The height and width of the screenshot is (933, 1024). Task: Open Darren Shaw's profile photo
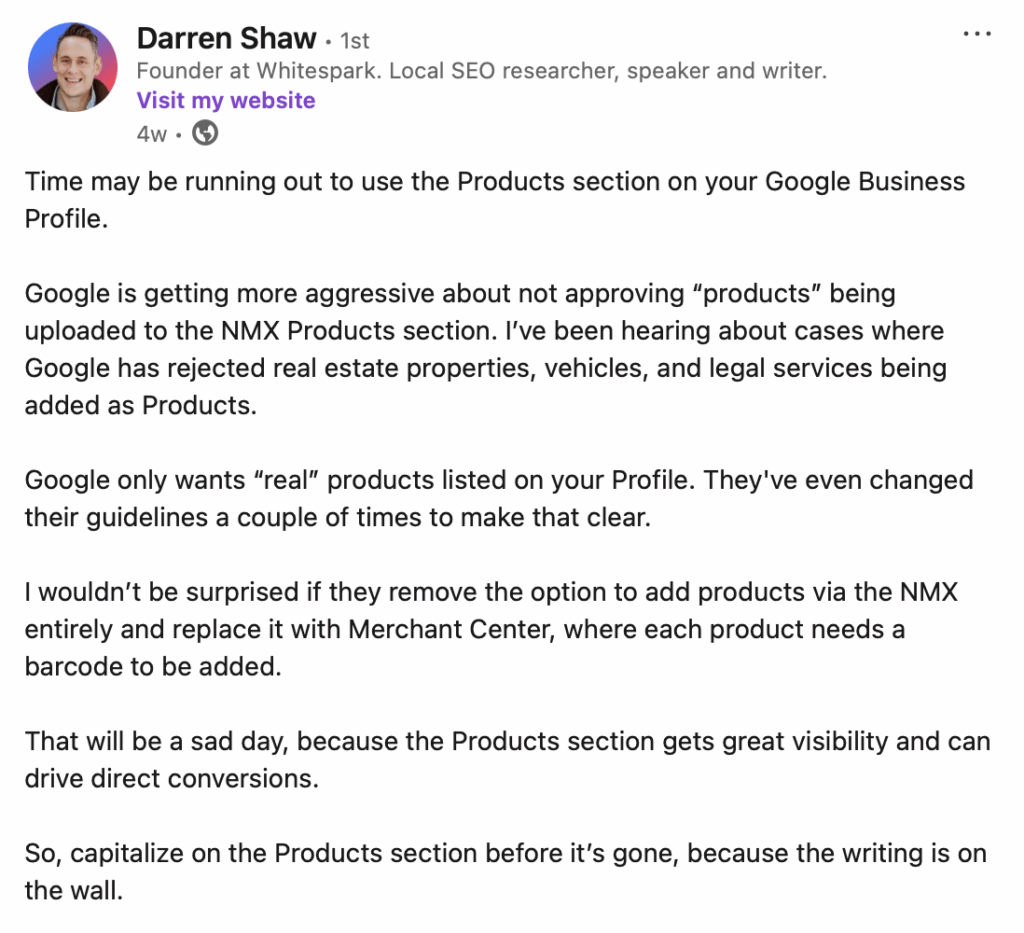pyautogui.click(x=71, y=66)
